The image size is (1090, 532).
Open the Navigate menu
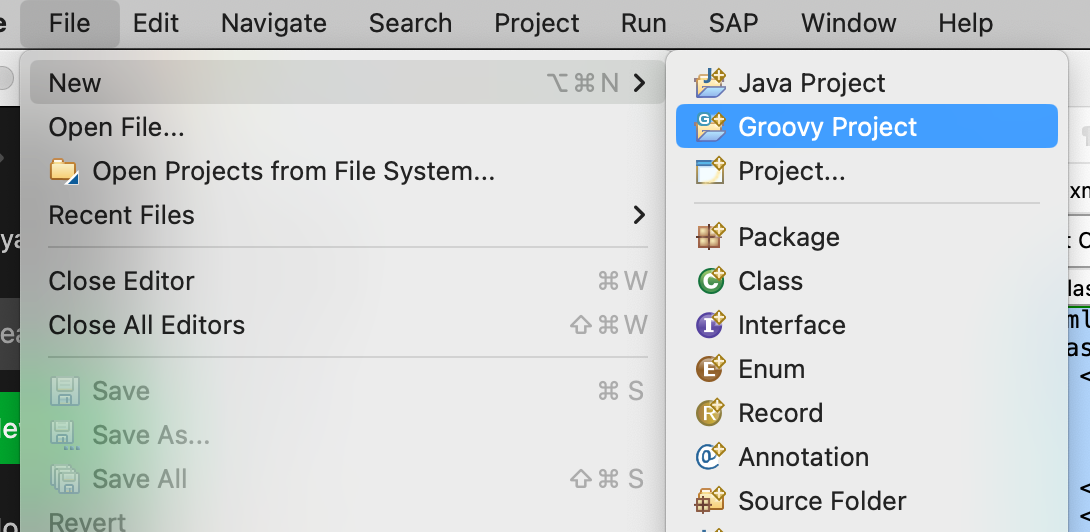pos(273,23)
